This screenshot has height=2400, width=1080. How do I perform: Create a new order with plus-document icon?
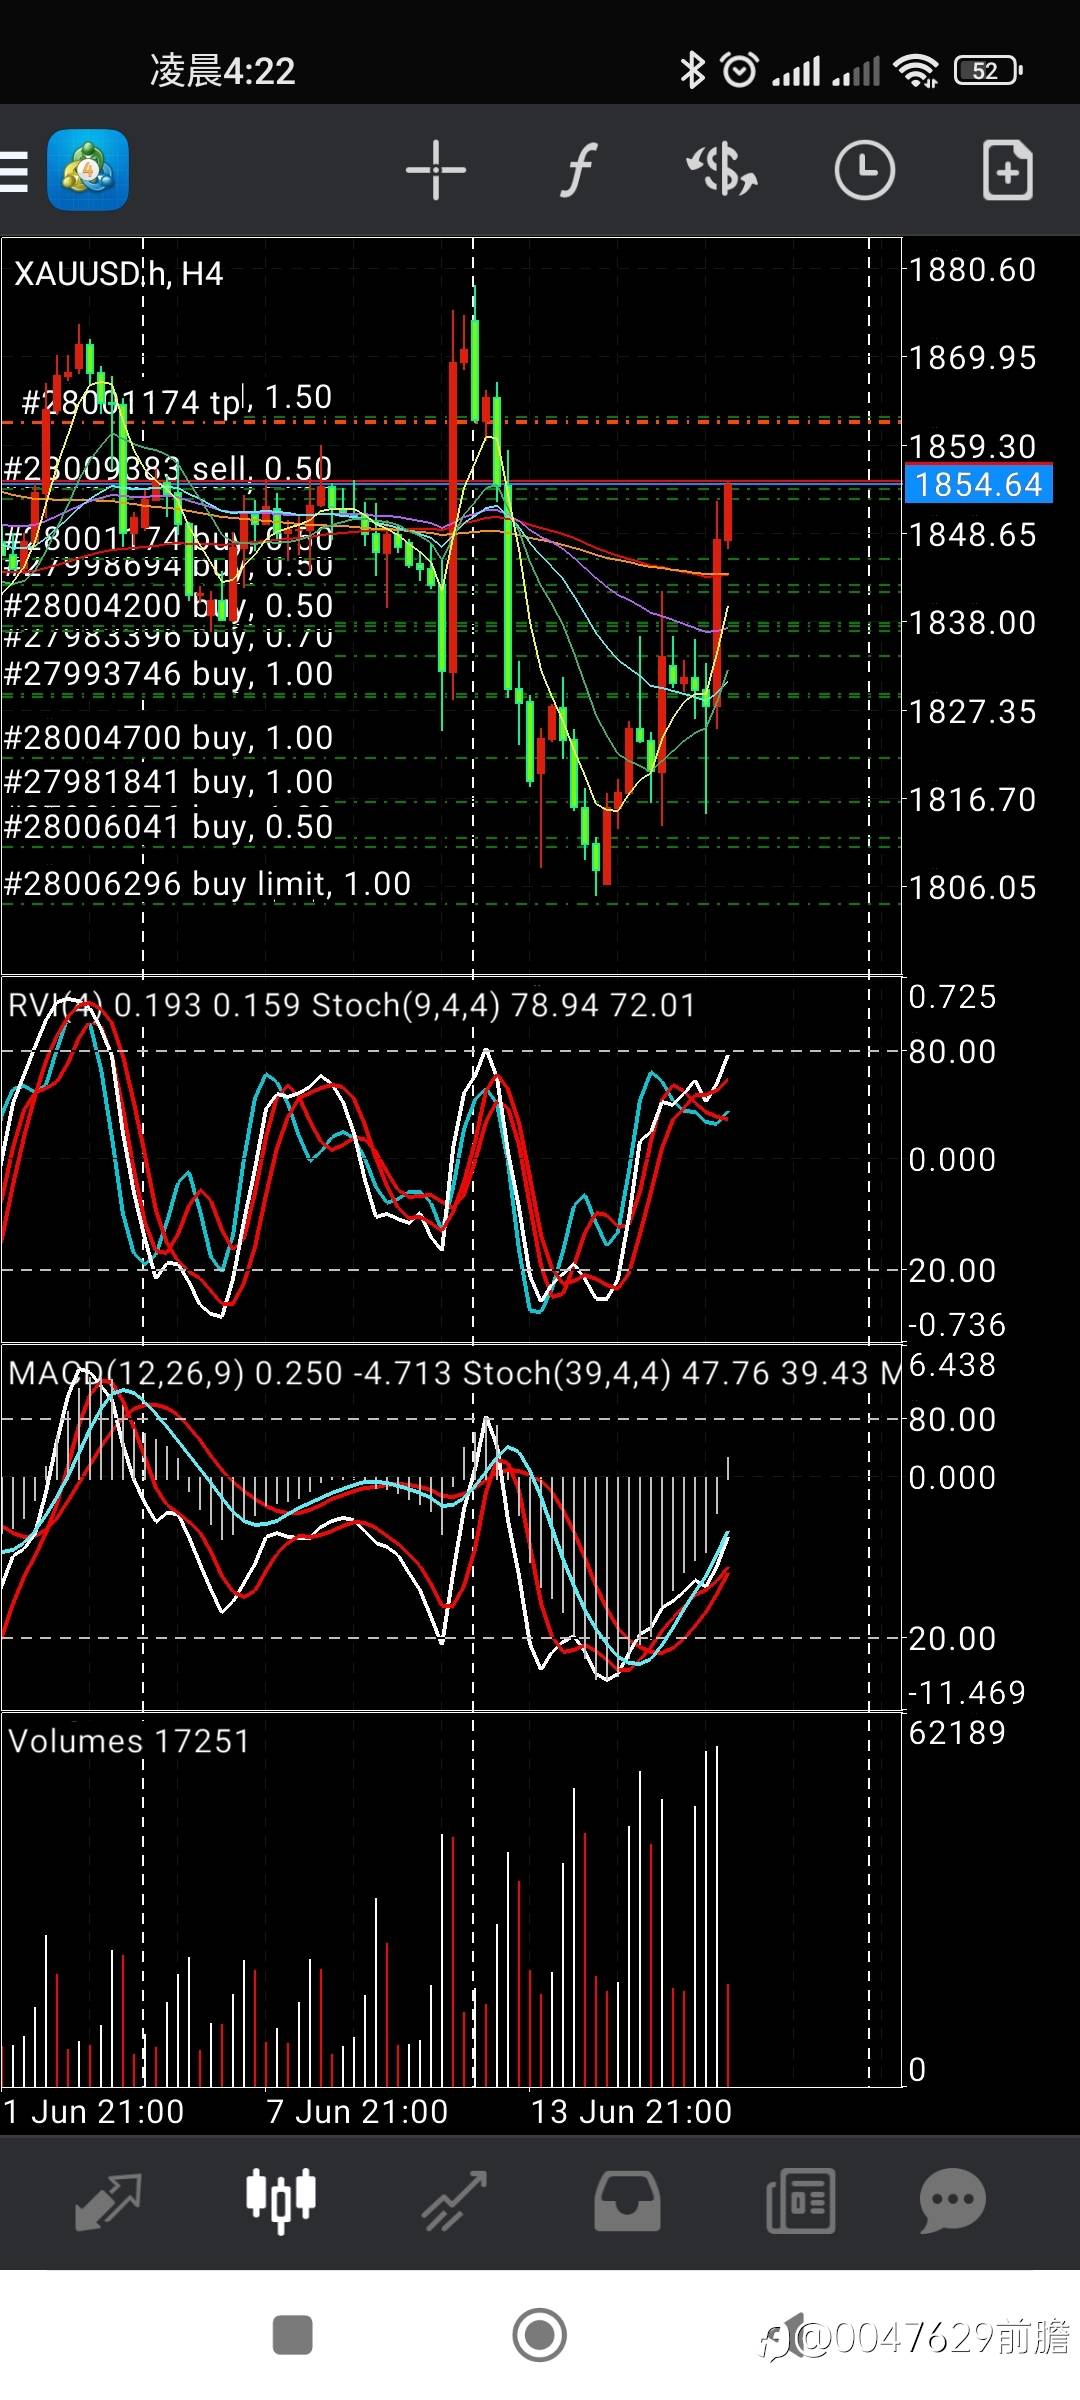coord(1007,170)
